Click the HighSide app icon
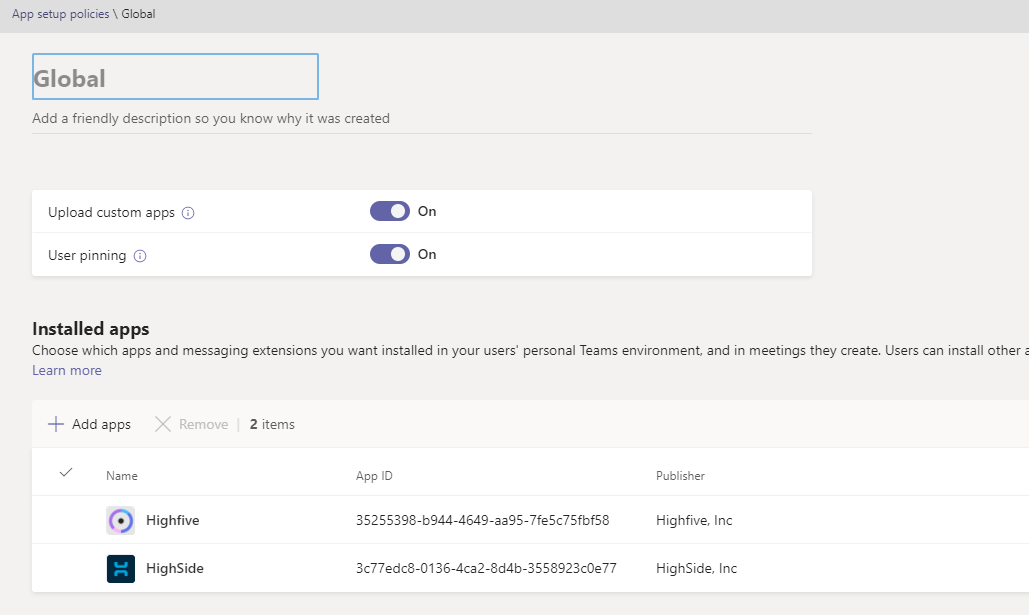This screenshot has width=1029, height=615. tap(120, 568)
